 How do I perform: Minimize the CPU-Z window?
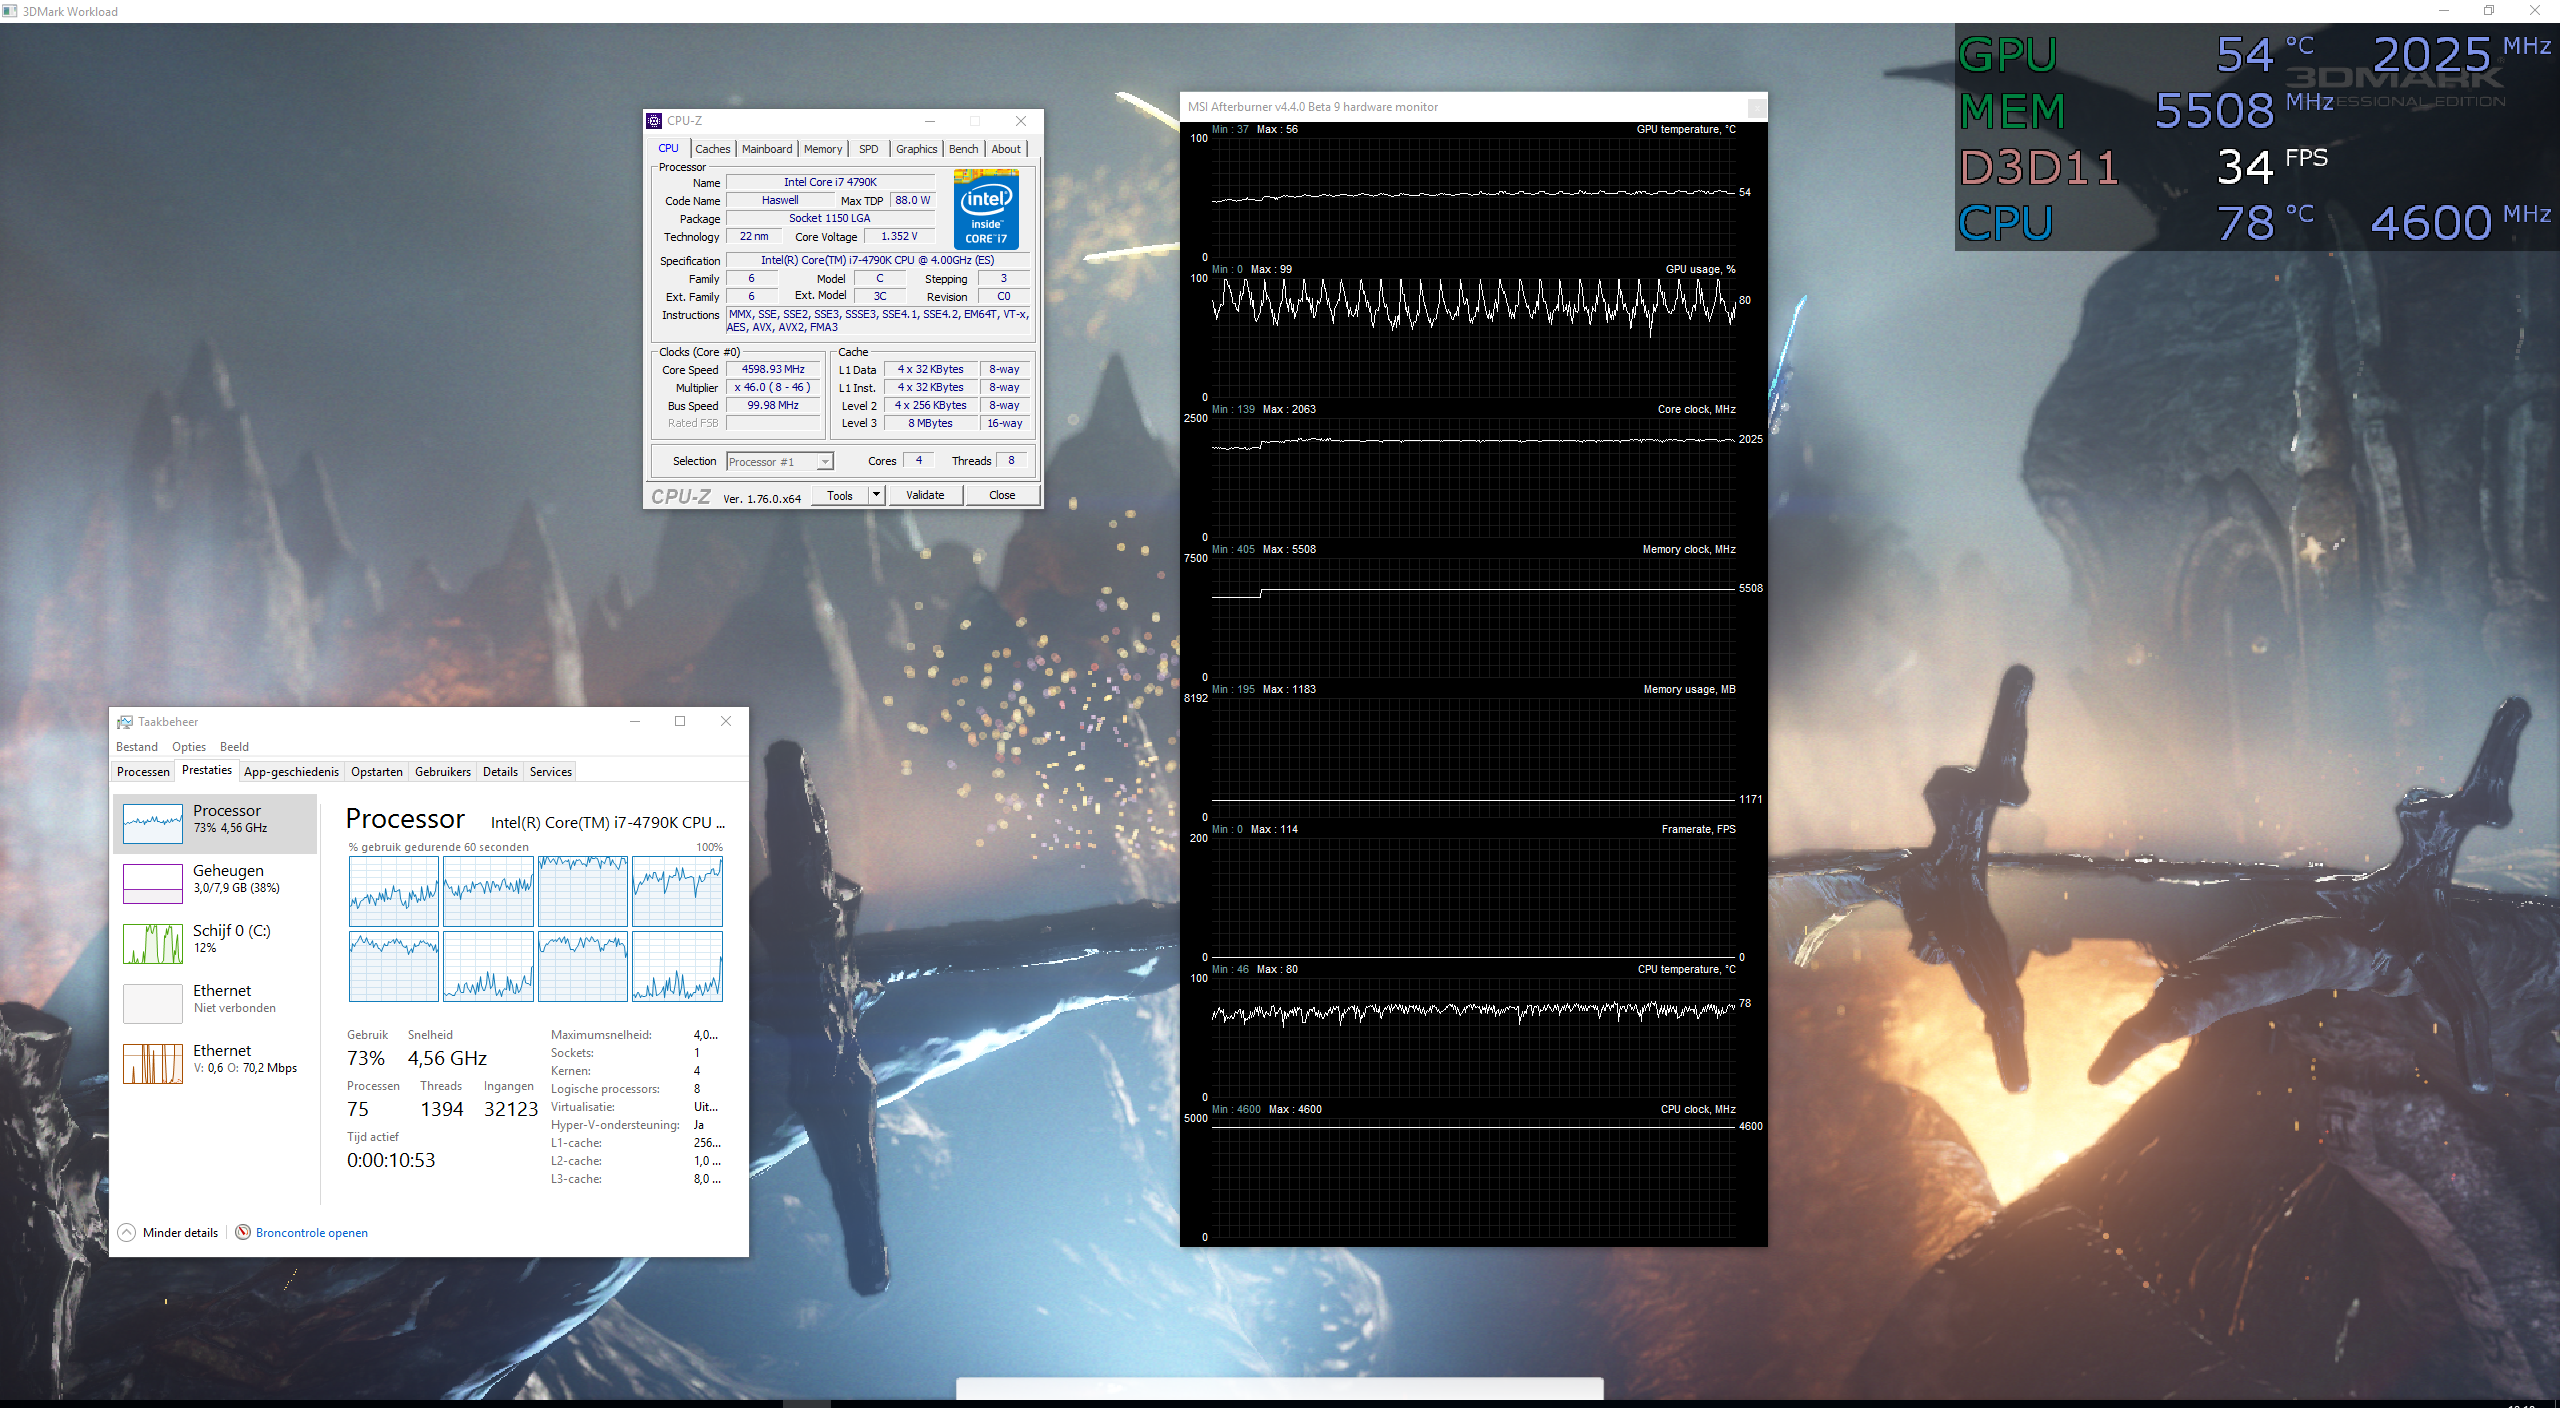[929, 121]
